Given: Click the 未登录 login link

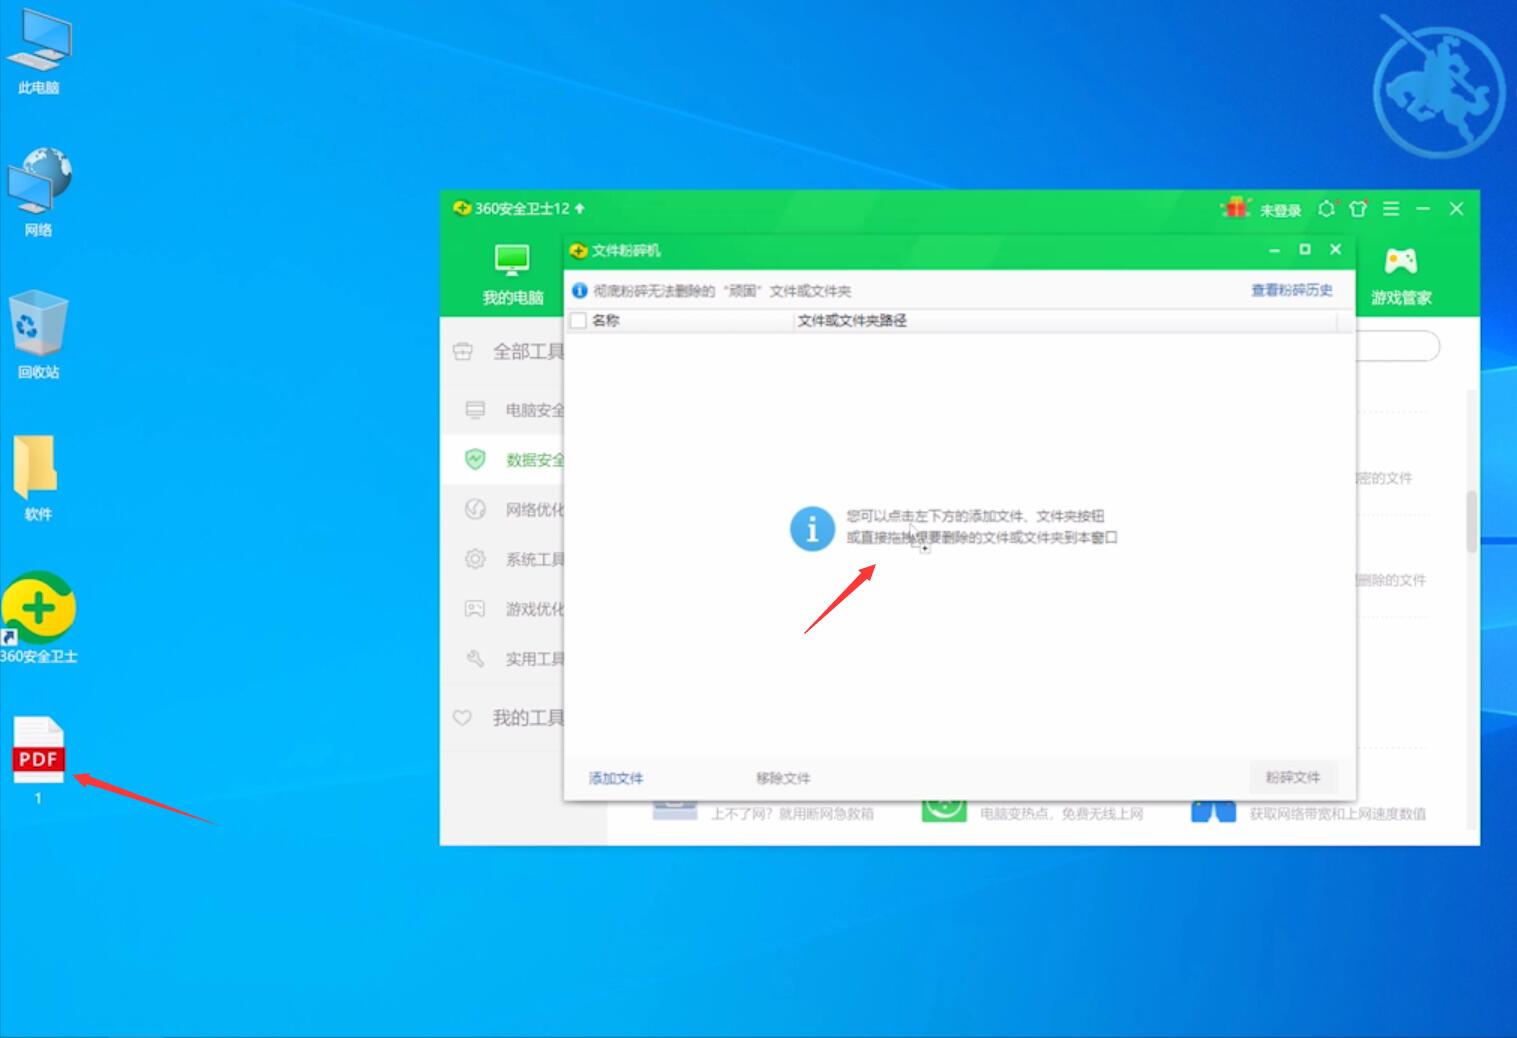Looking at the screenshot, I should click(x=1280, y=210).
